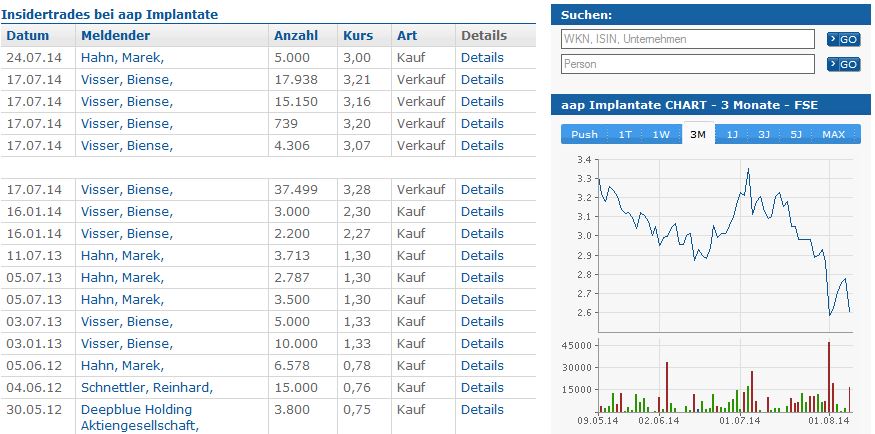Open Hahn, Marek link dated 05.06.12
This screenshot has width=875, height=434.
[x=122, y=366]
